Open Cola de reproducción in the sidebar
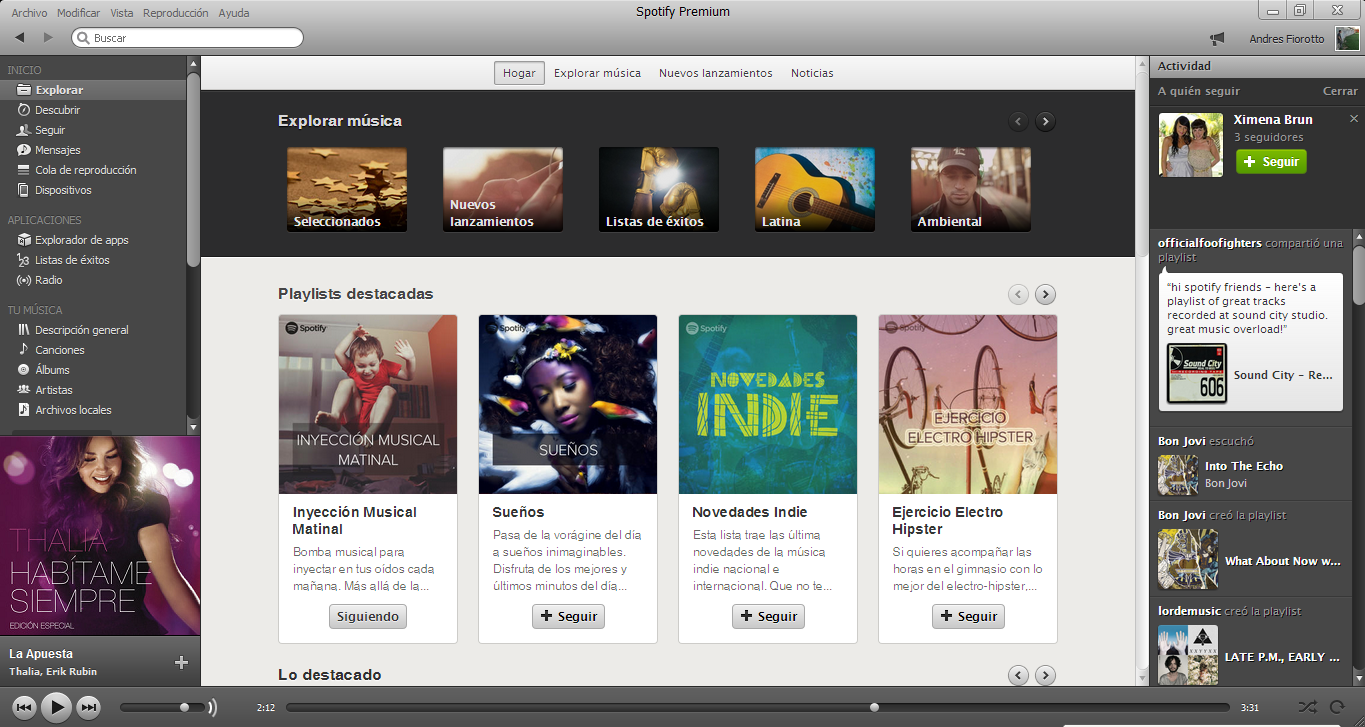 point(93,170)
